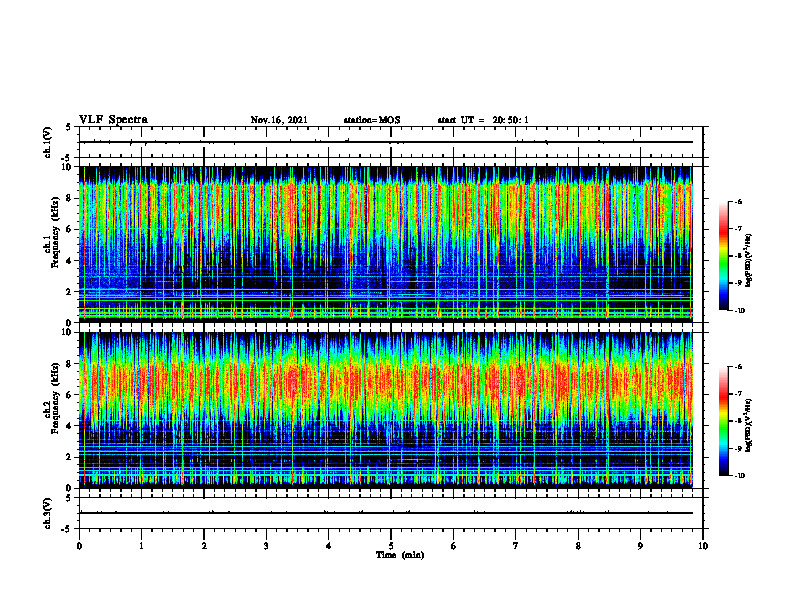Click time axis tick label "7"

click(x=516, y=546)
